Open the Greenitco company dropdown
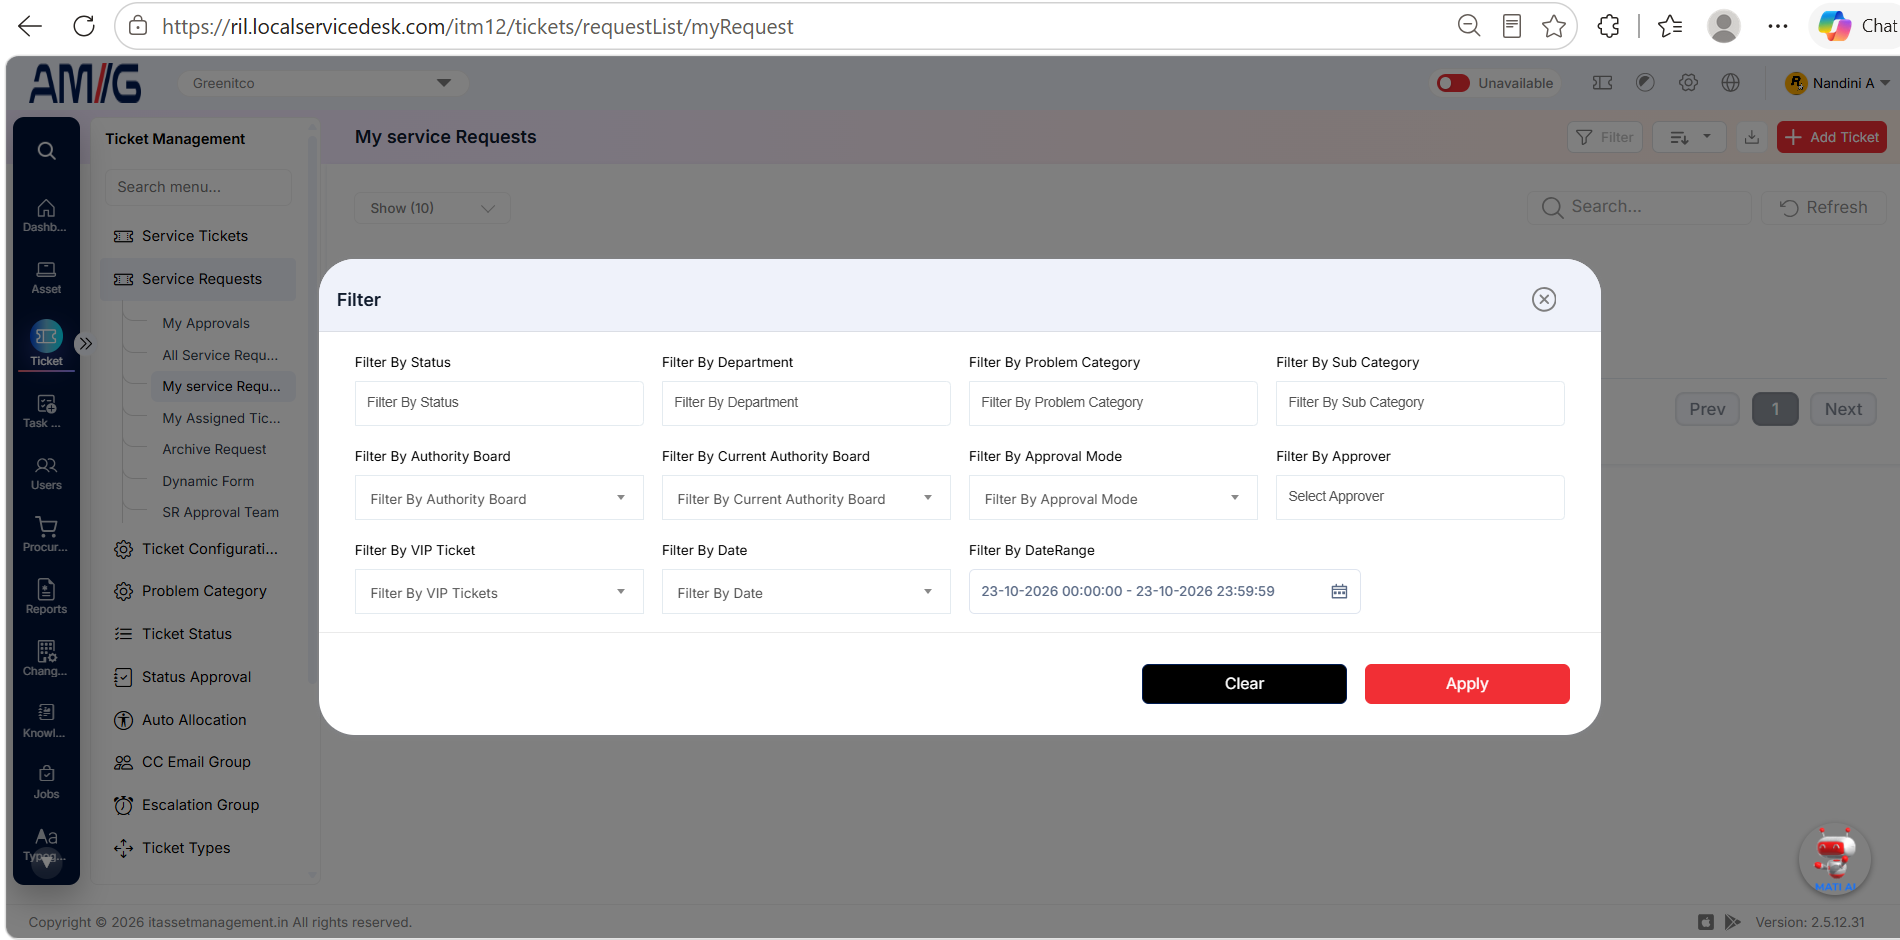Screen dimensions: 1900x940 322,83
